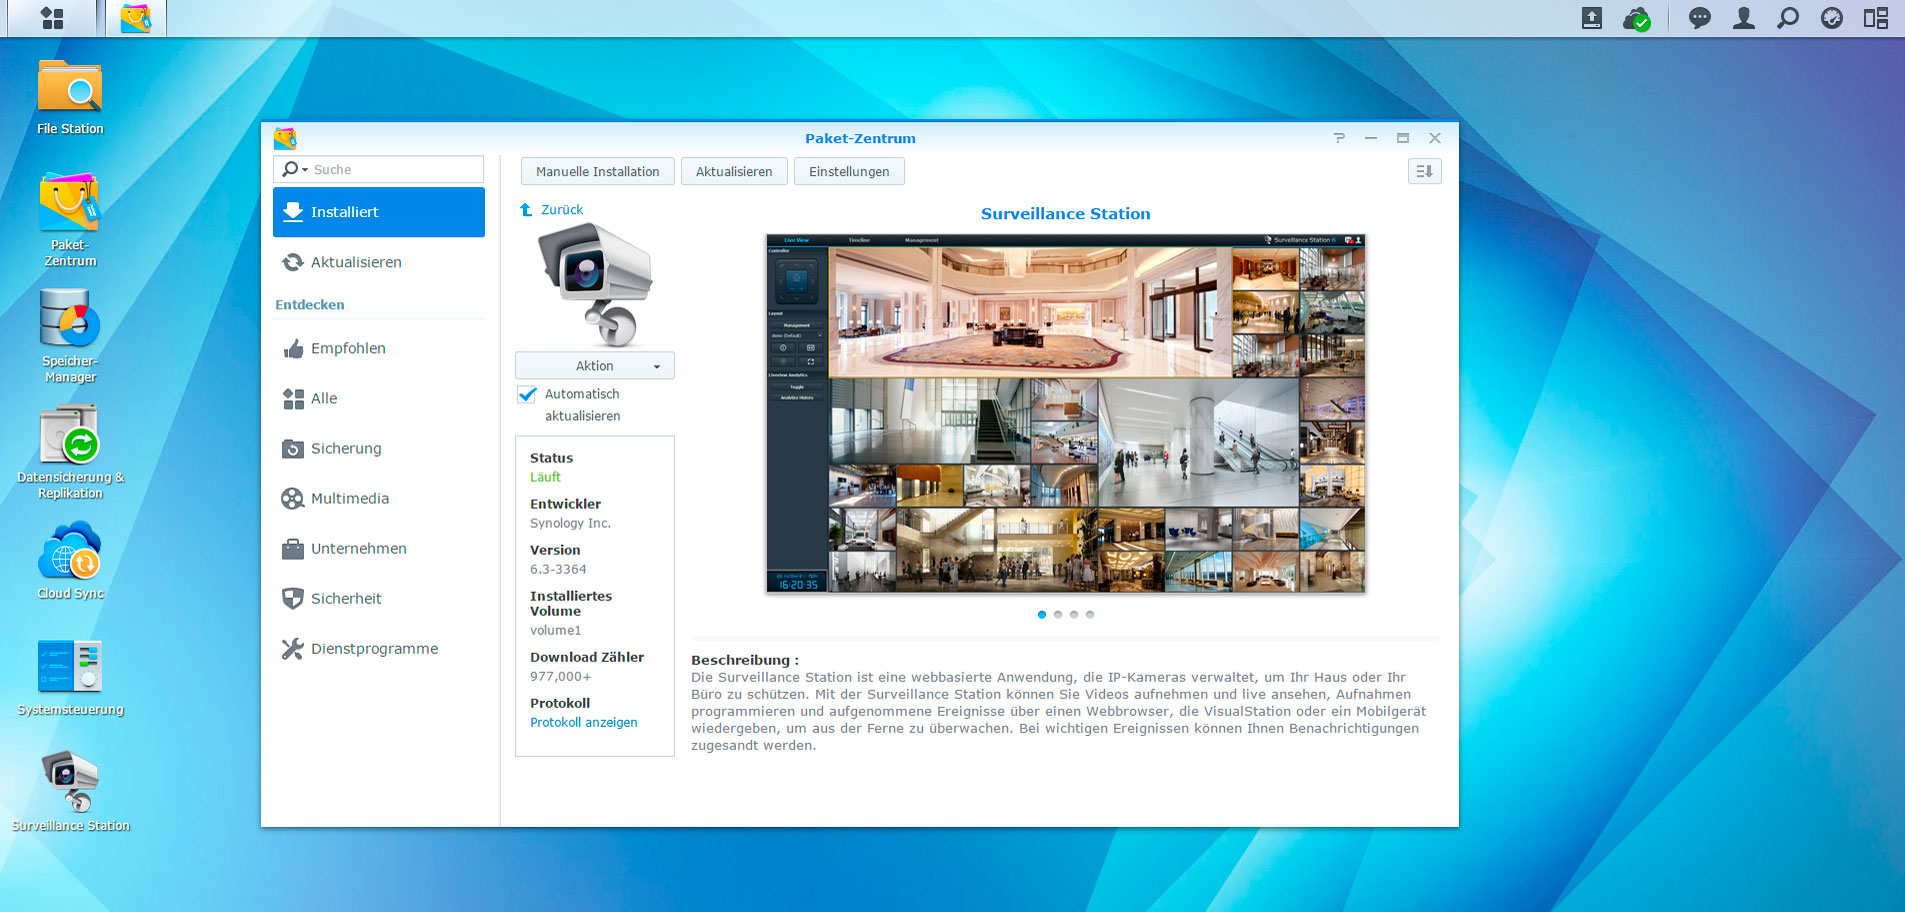Open the Dienstprogramme category
The image size is (1905, 912).
click(x=379, y=648)
